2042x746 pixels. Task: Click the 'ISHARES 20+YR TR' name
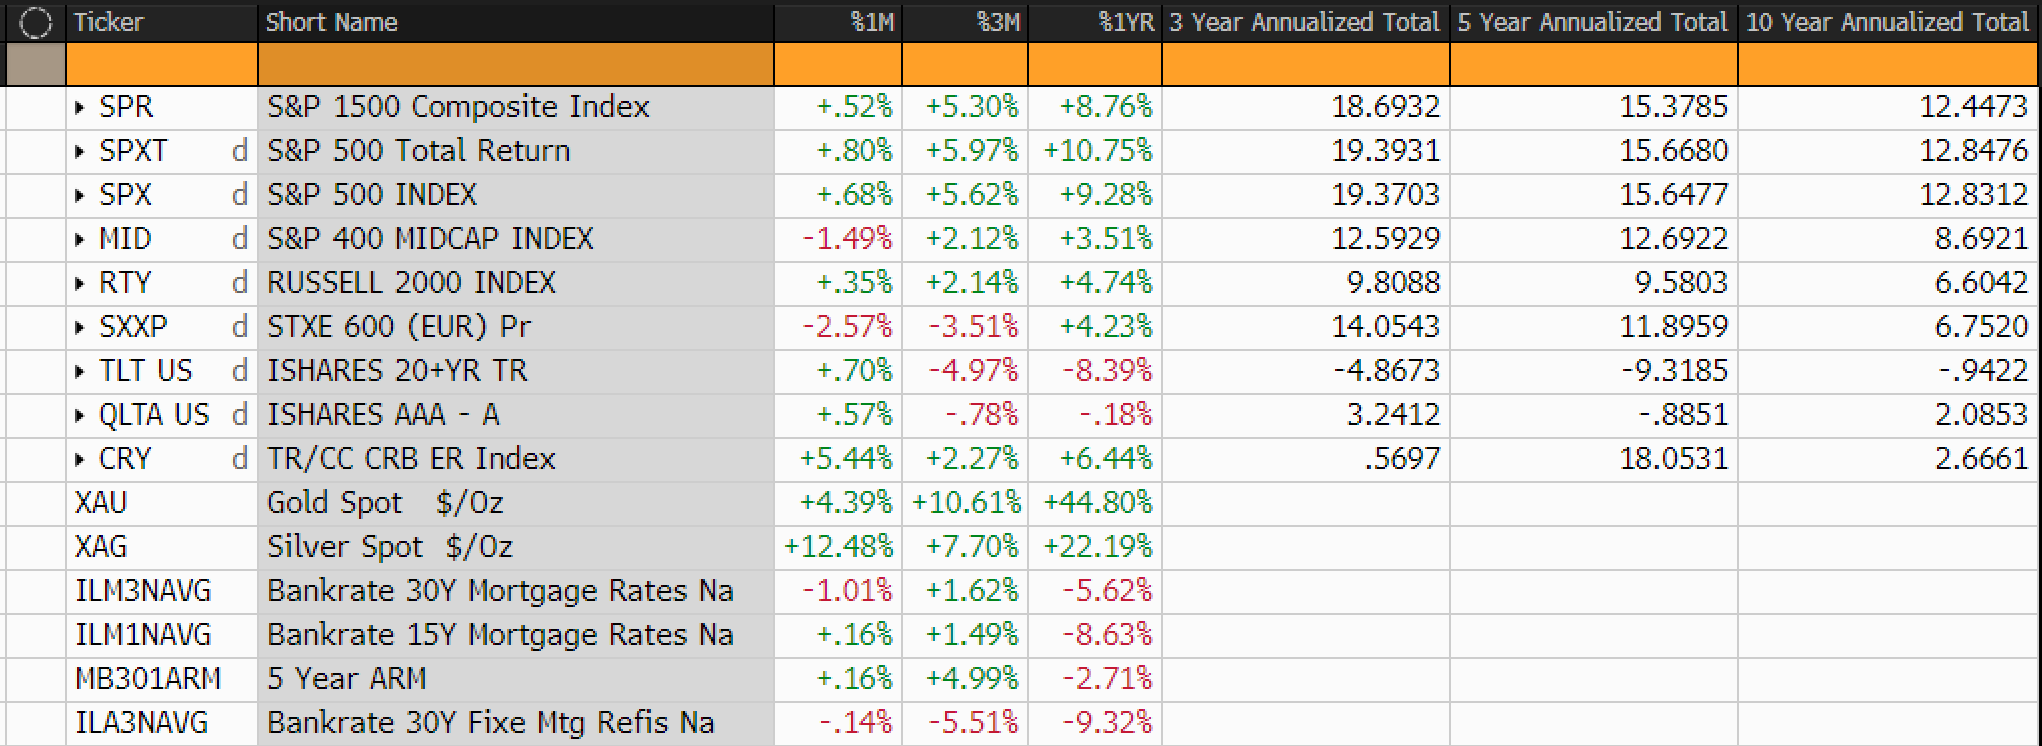pyautogui.click(x=397, y=371)
